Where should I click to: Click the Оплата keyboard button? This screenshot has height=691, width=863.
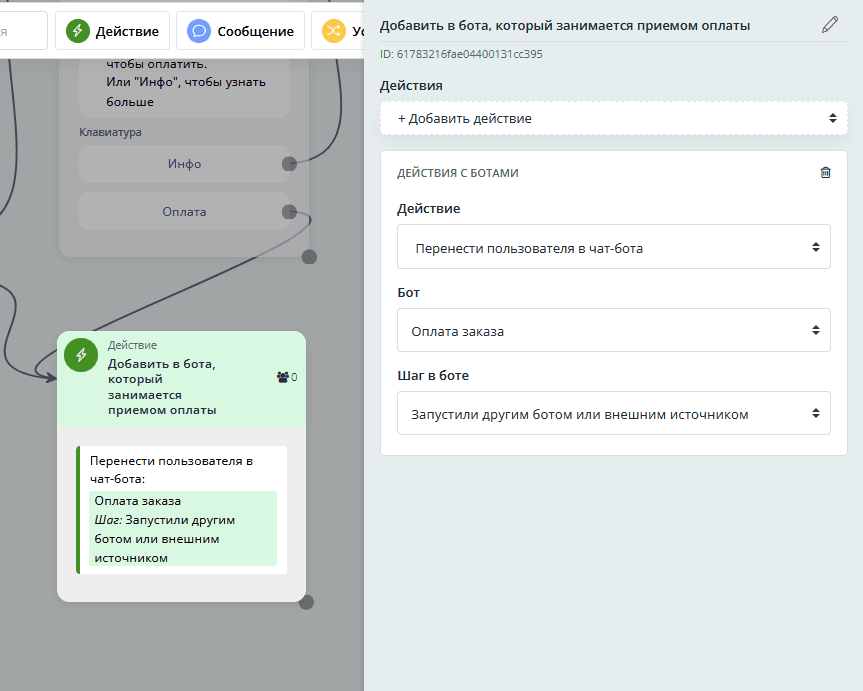pyautogui.click(x=184, y=212)
